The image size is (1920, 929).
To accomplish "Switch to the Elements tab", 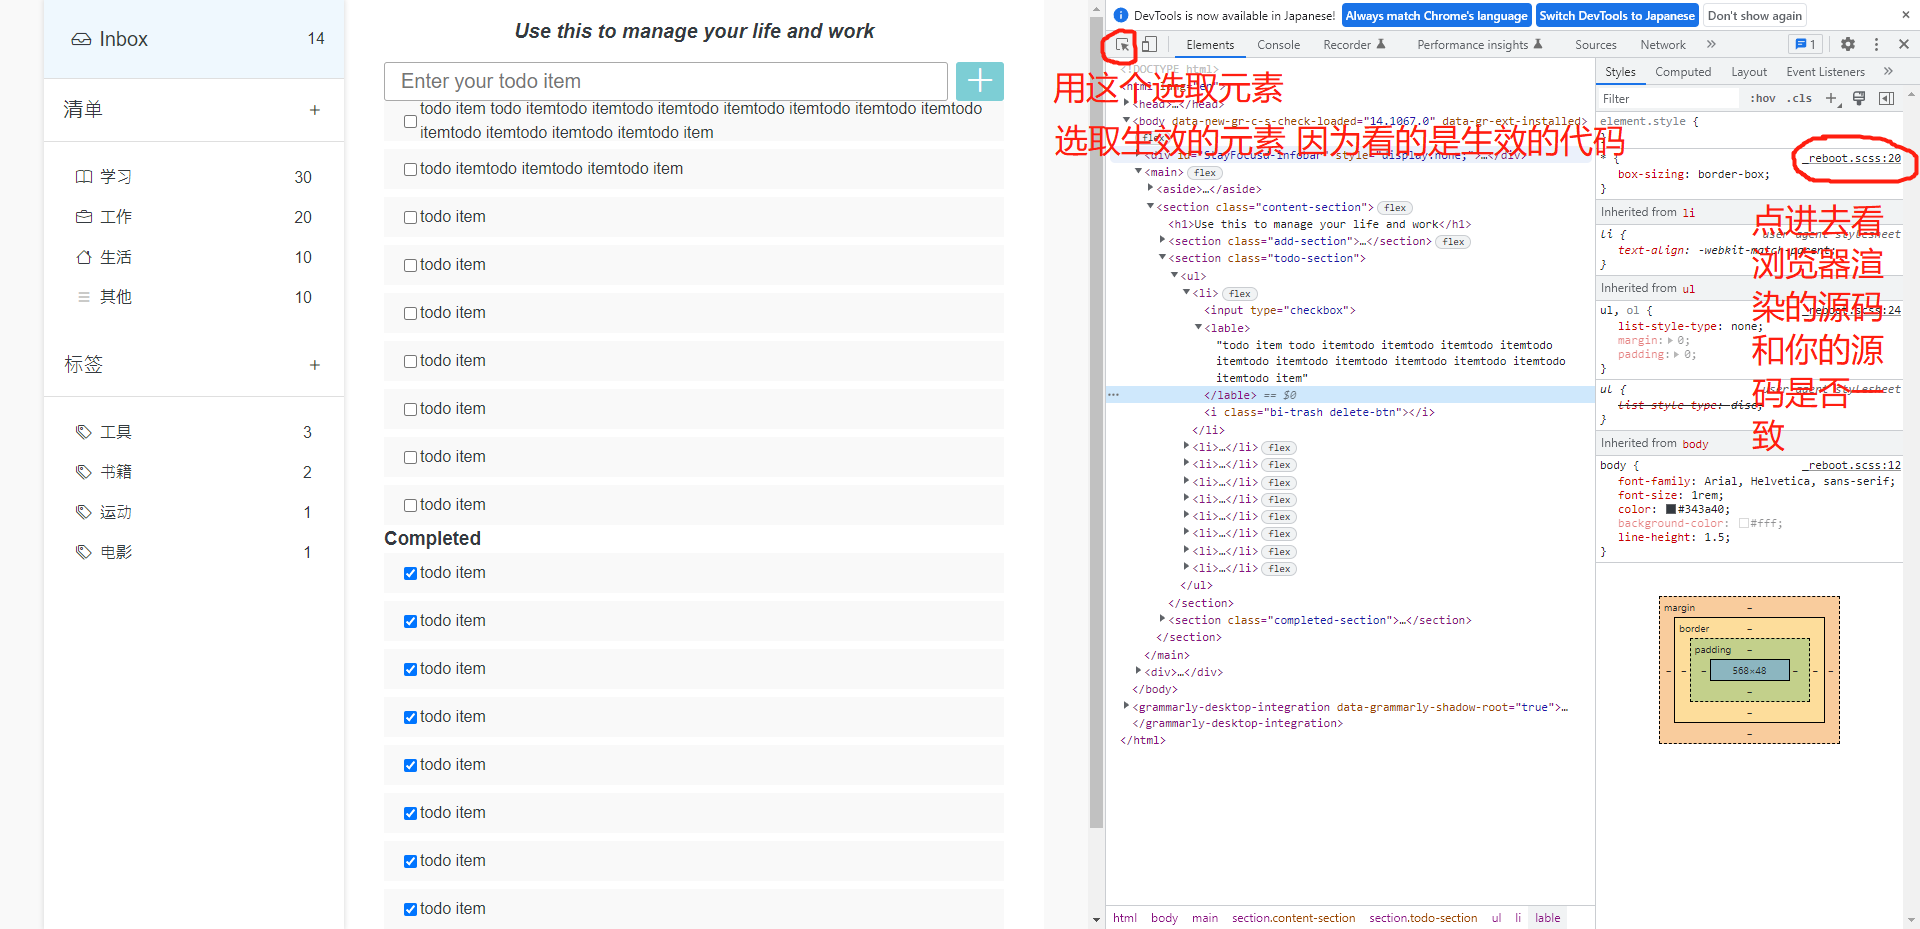I will (1210, 45).
